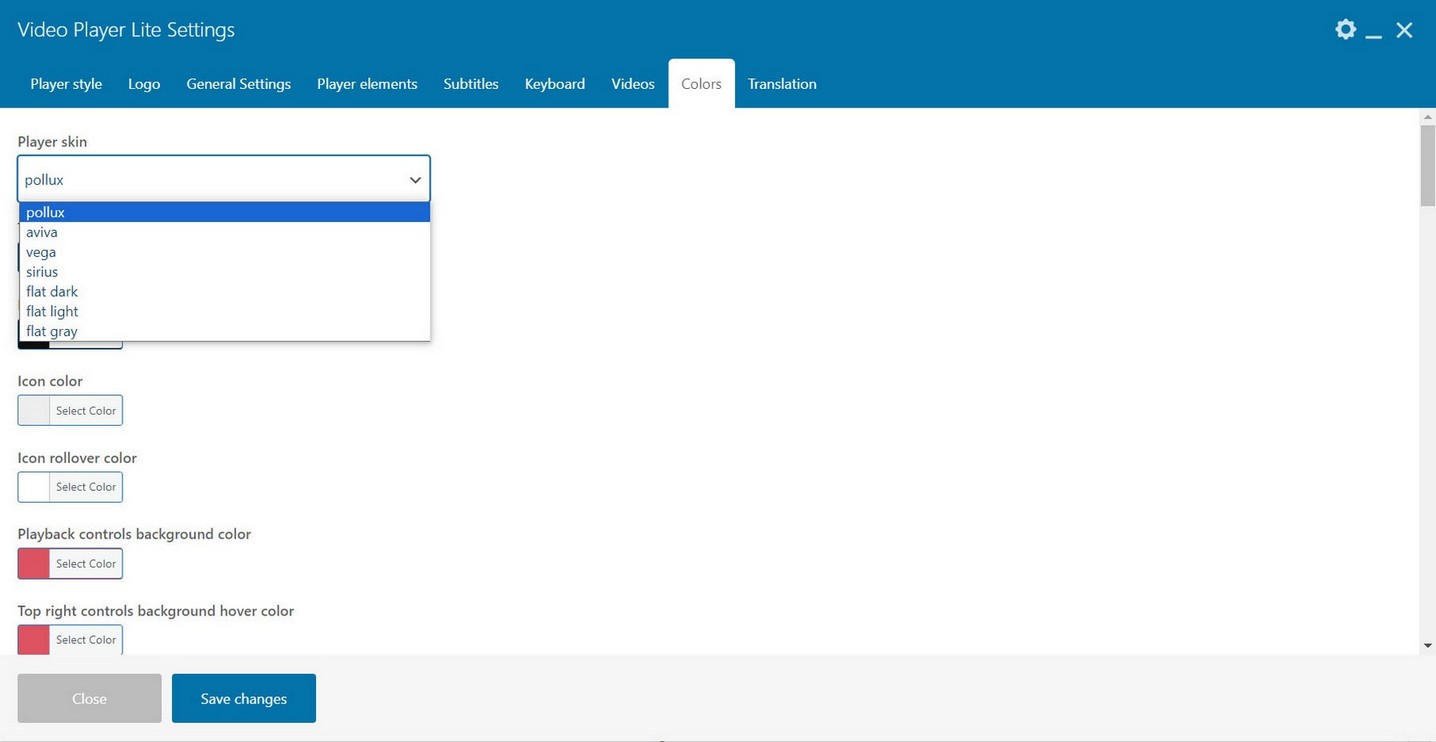Switch to the Player style tab

66,84
